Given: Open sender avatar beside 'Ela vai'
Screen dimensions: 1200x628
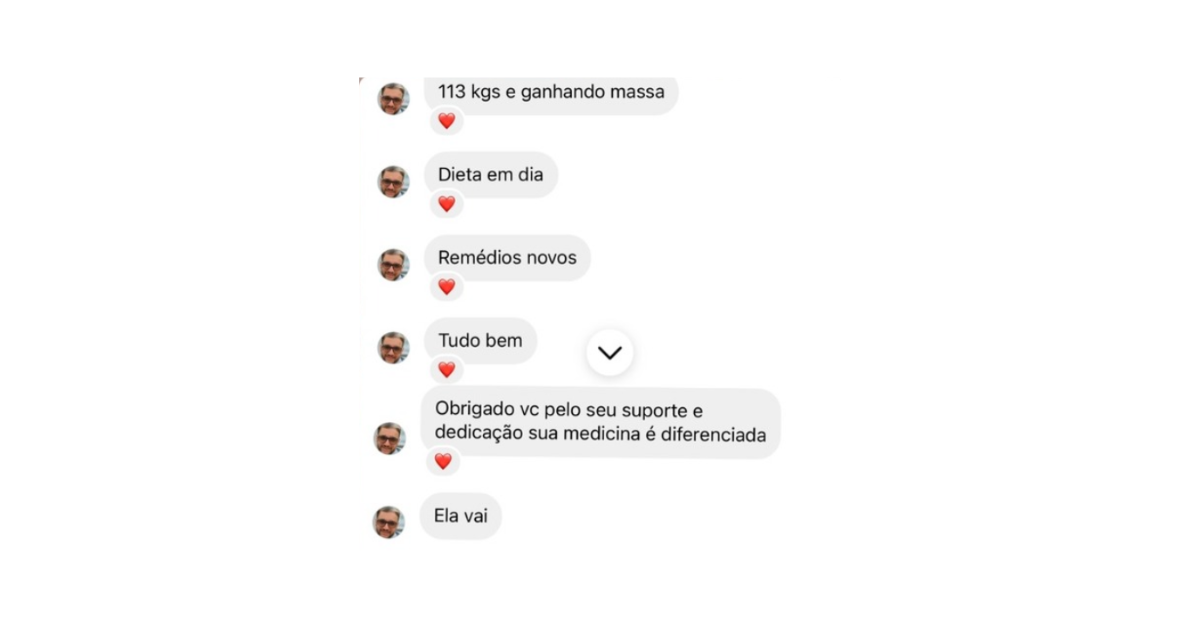Looking at the screenshot, I should tap(390, 522).
